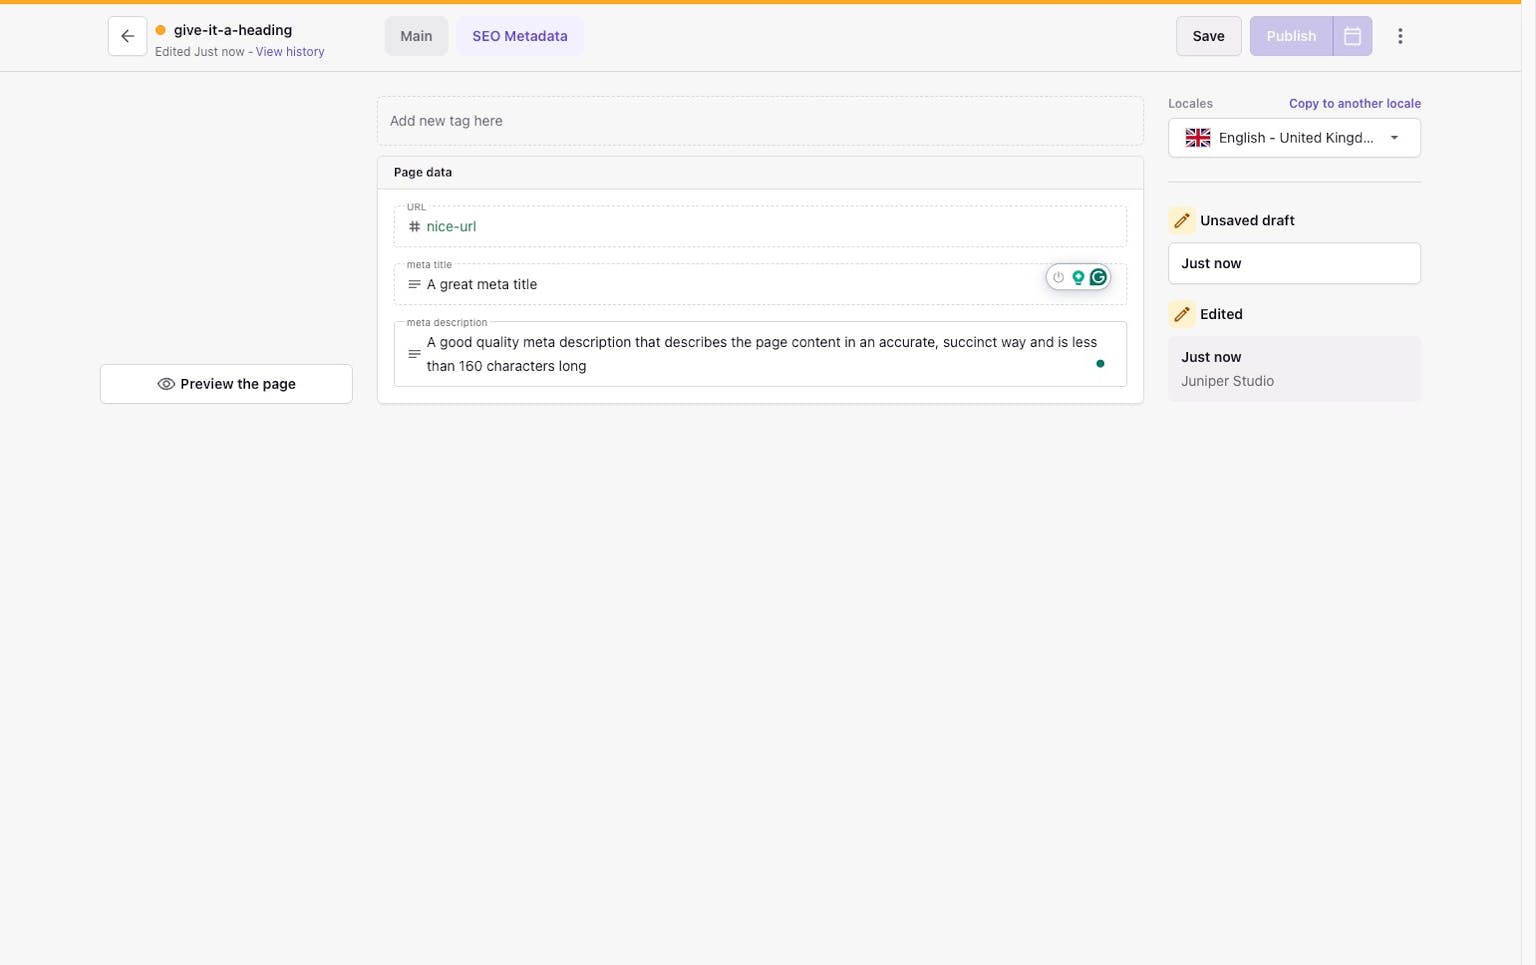Switch to the SEO Metadata tab
This screenshot has width=1536, height=965.
[519, 35]
